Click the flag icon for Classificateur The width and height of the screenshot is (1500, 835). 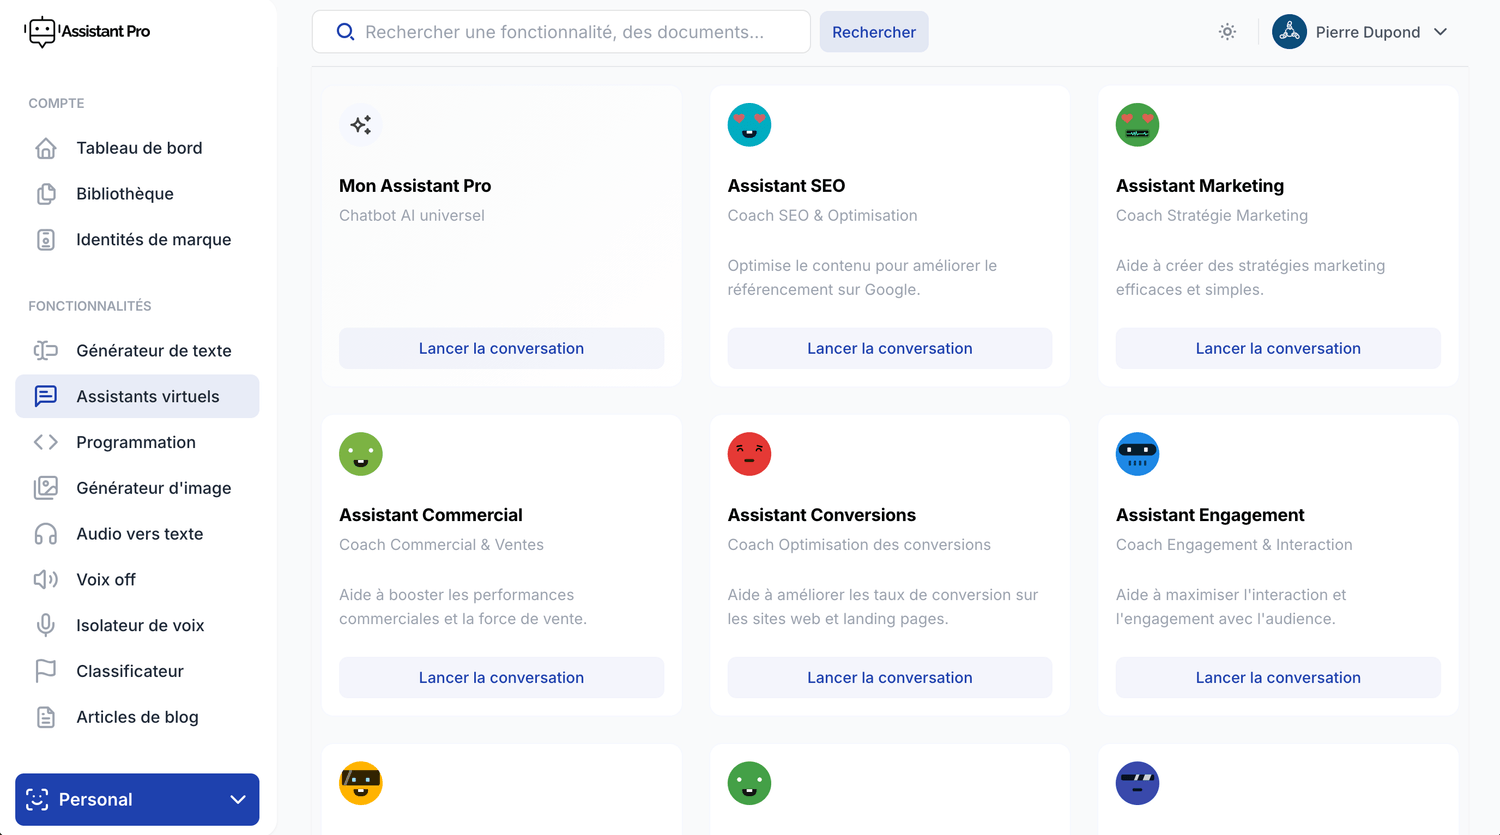point(46,671)
